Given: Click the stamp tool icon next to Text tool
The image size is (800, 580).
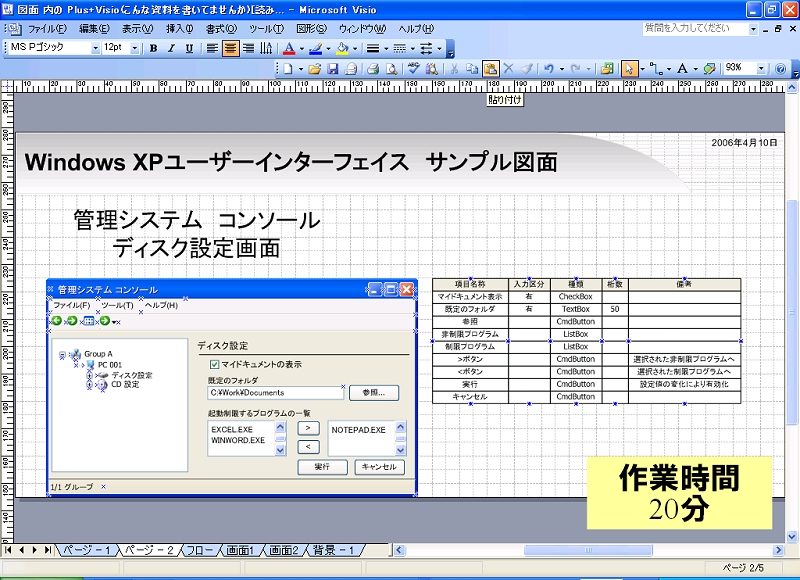Looking at the screenshot, I should [x=709, y=68].
